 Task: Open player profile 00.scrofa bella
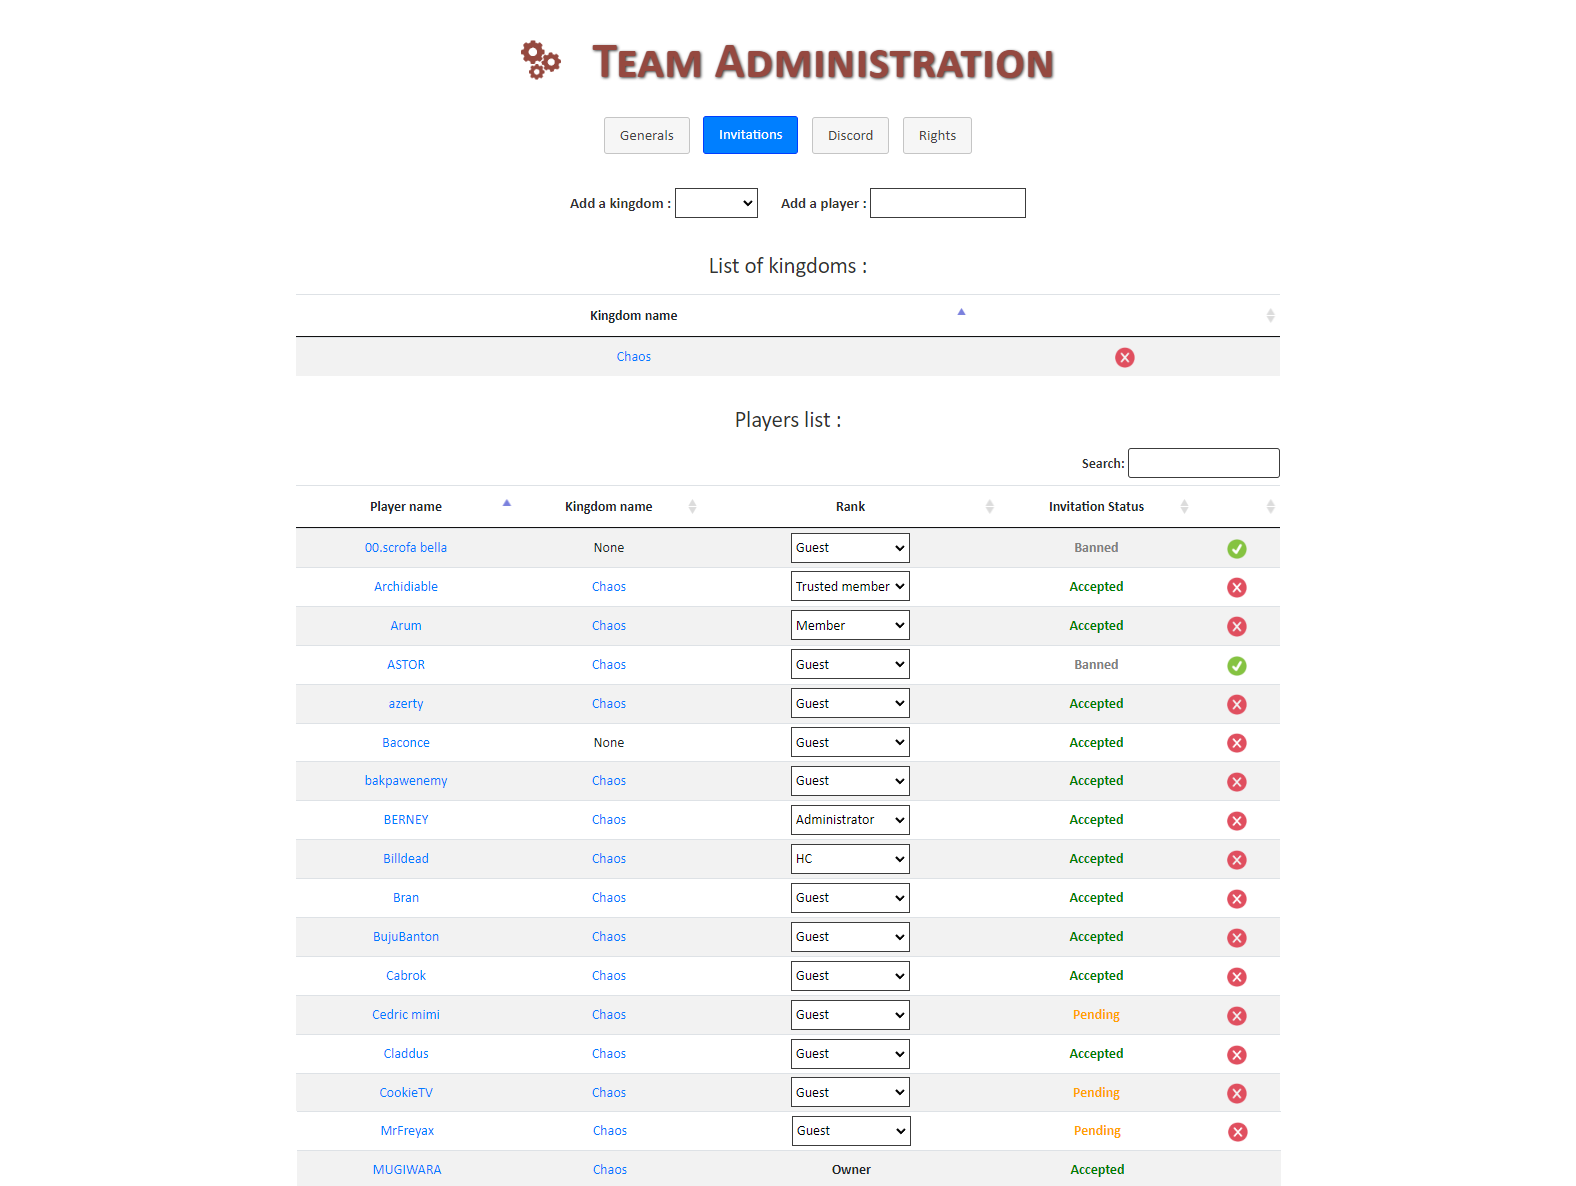pyautogui.click(x=406, y=548)
